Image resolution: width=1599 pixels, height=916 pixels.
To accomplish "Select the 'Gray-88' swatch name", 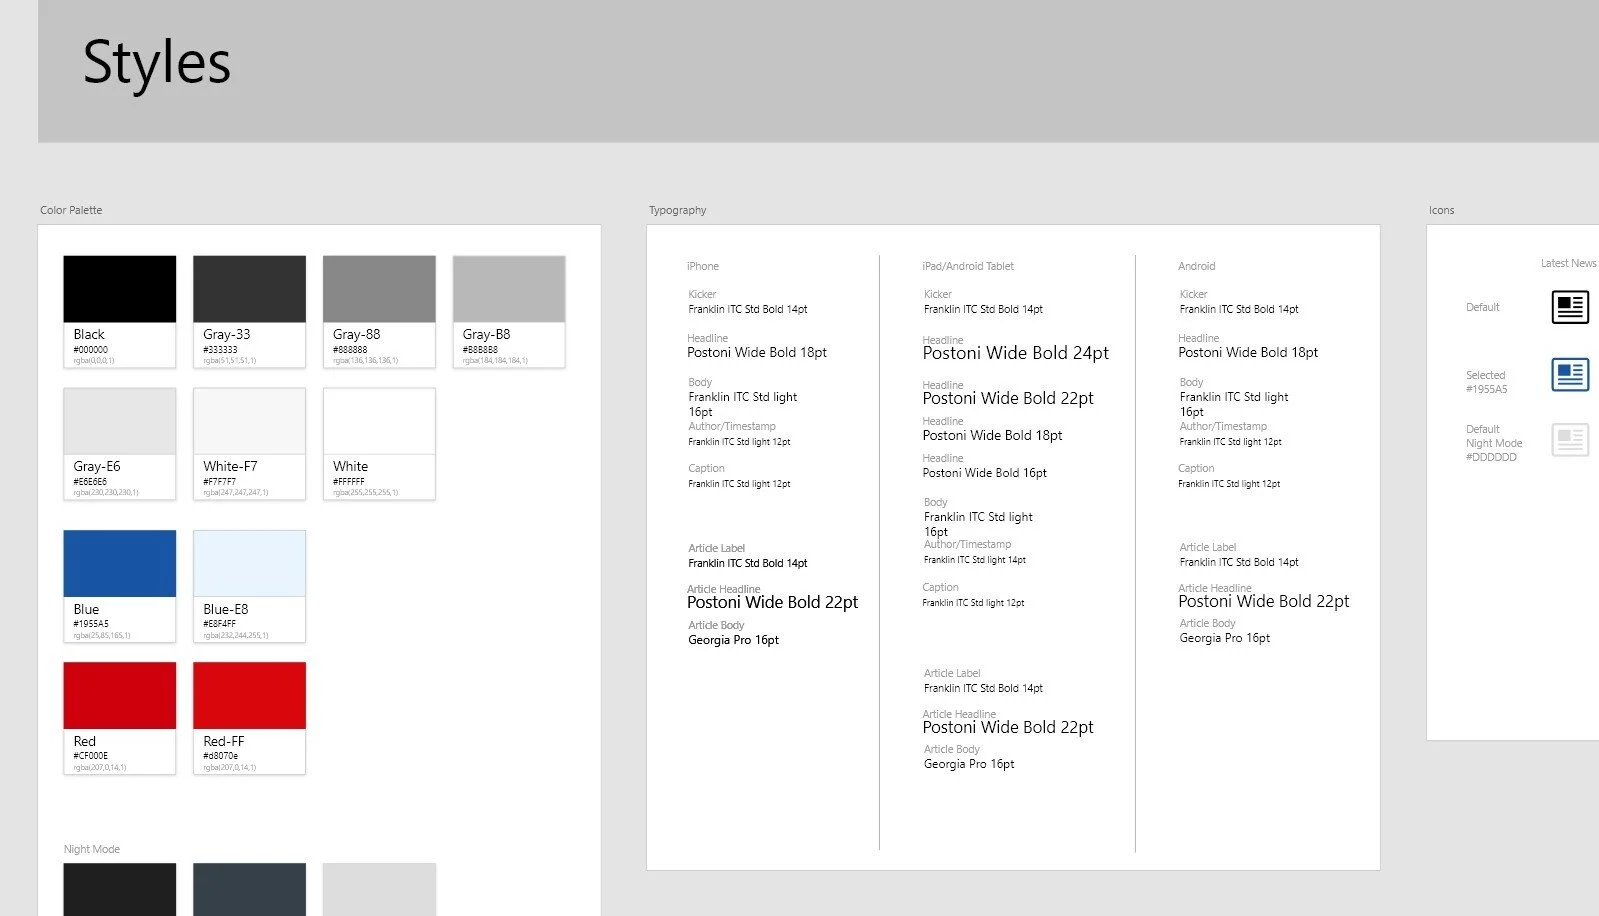I will coord(356,334).
